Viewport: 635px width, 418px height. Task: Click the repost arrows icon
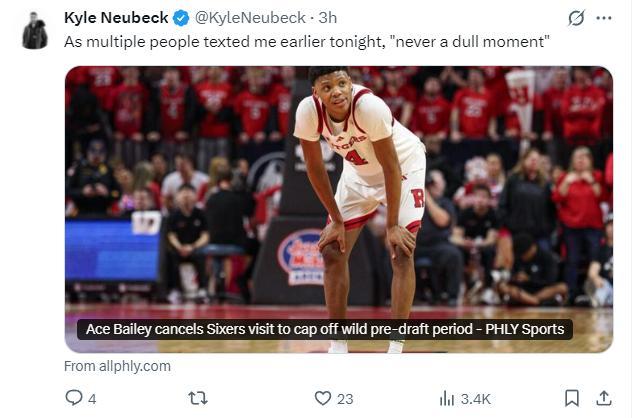tap(198, 398)
